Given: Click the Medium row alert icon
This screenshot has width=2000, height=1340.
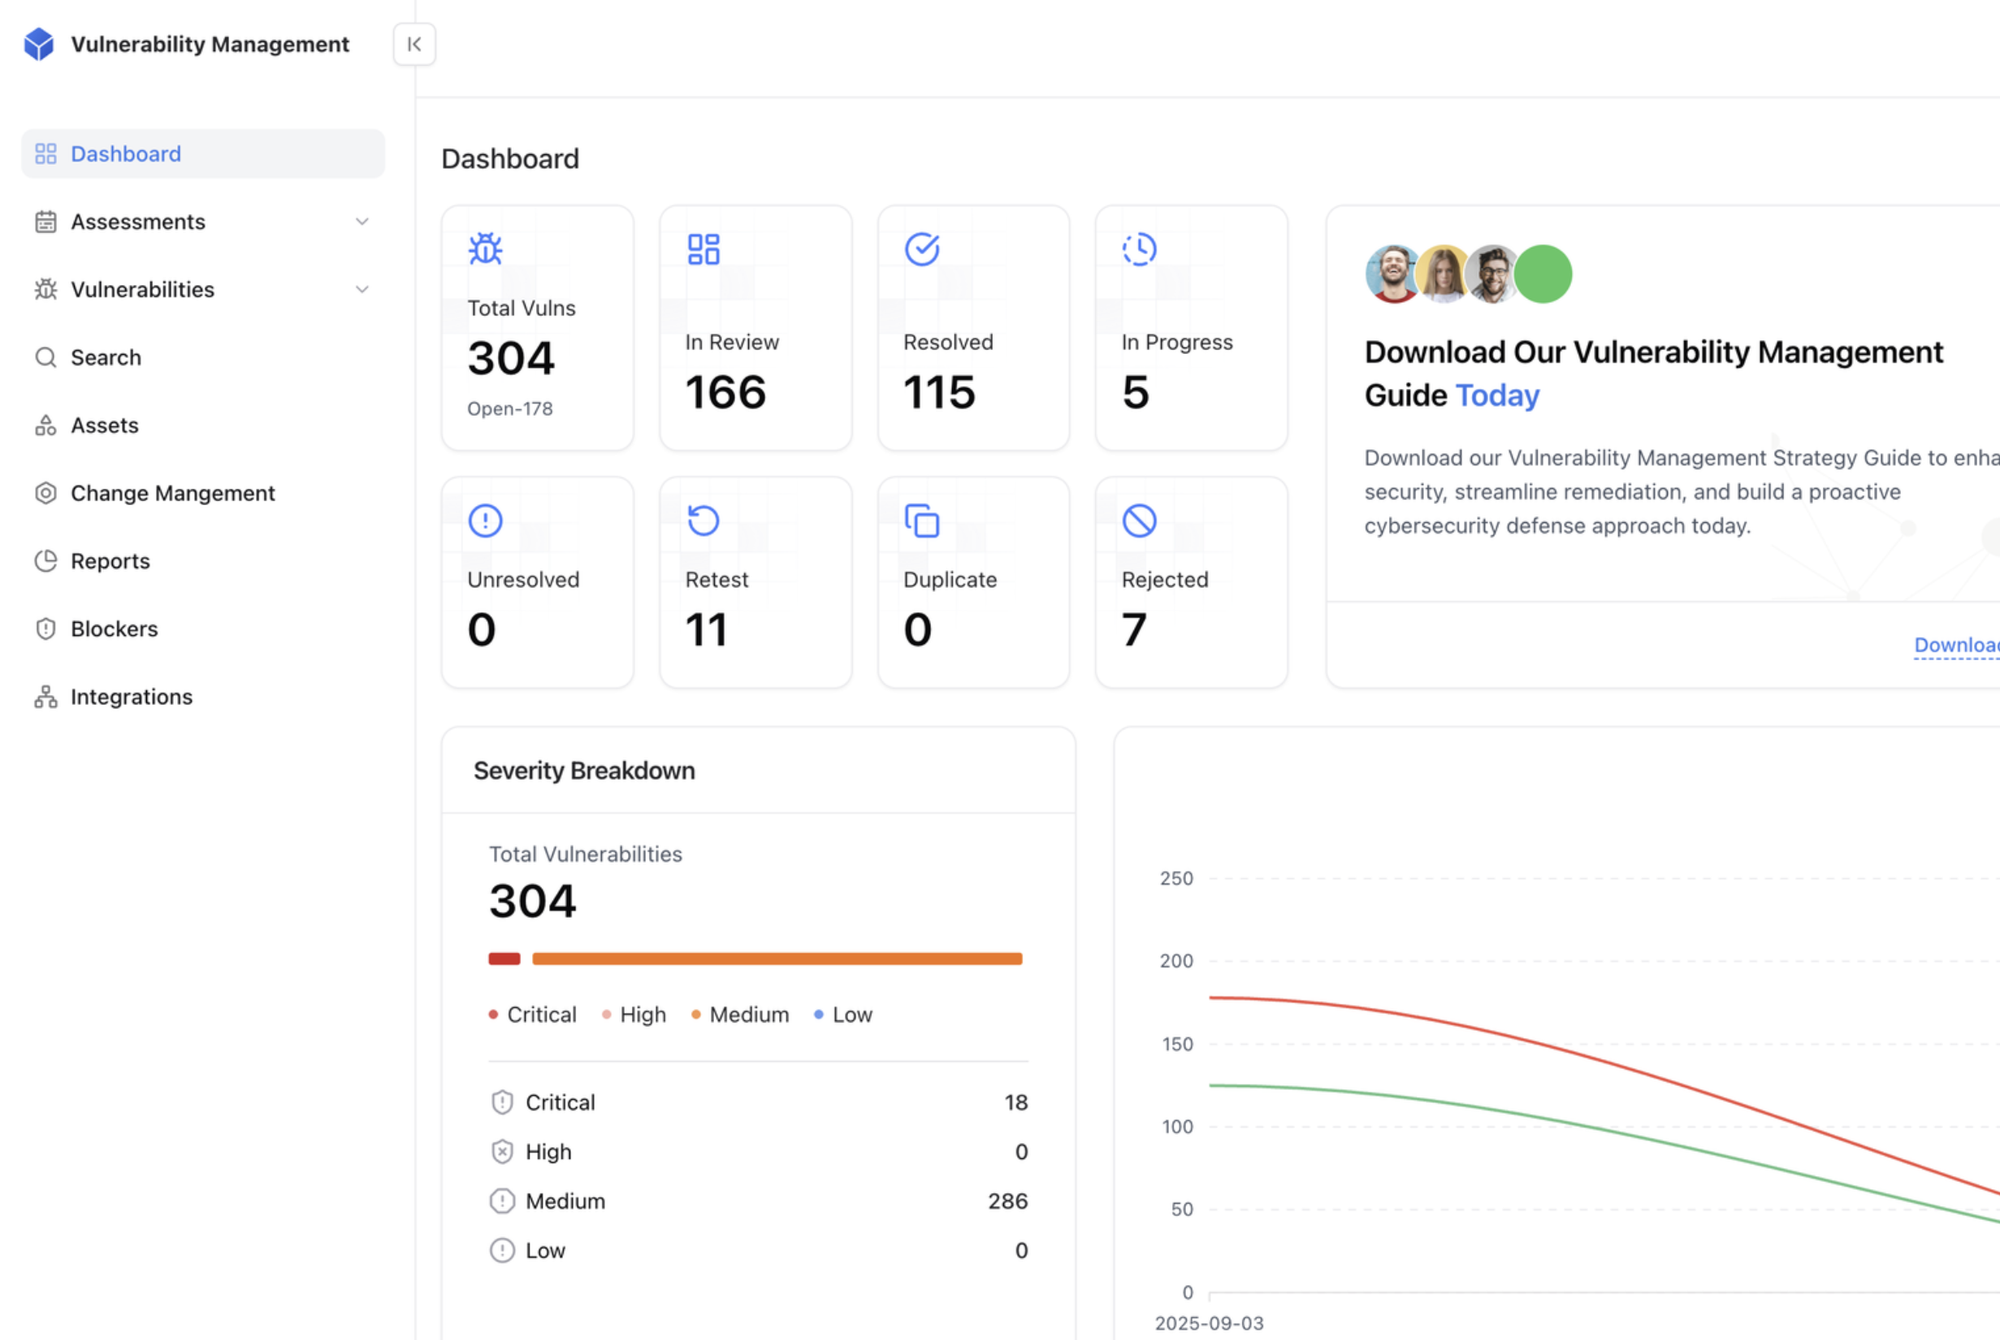Looking at the screenshot, I should pos(502,1202).
